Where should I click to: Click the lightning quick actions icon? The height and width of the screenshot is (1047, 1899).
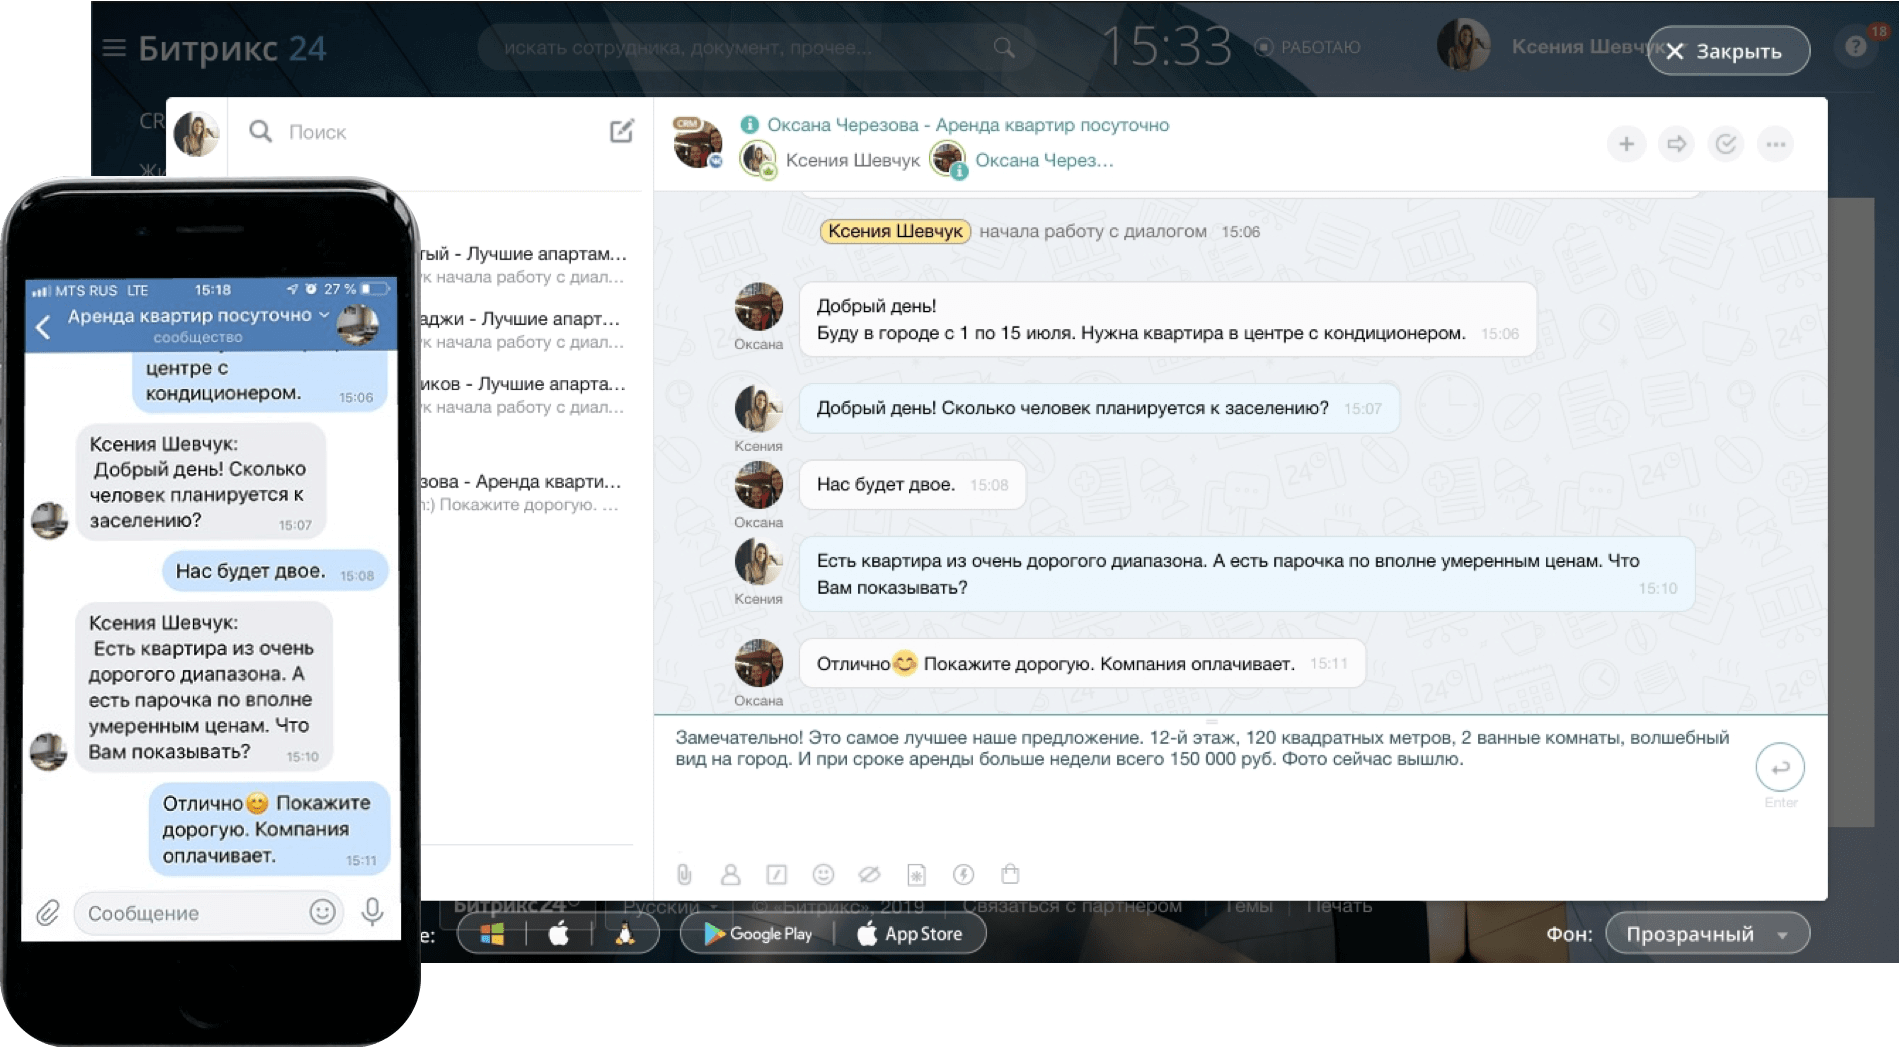pyautogui.click(x=963, y=875)
